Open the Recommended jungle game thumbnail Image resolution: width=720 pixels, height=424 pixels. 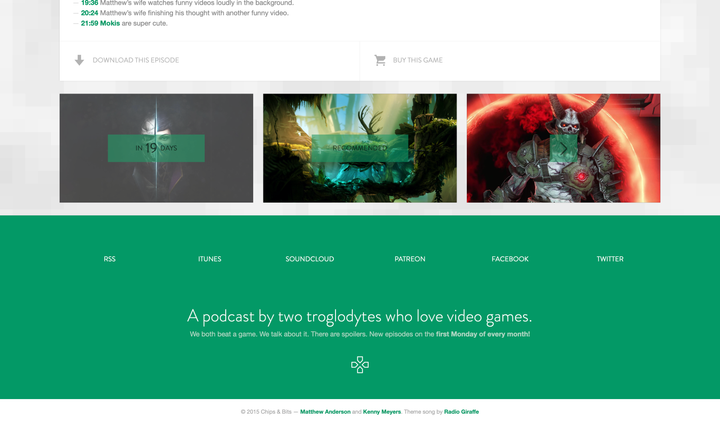pyautogui.click(x=360, y=148)
